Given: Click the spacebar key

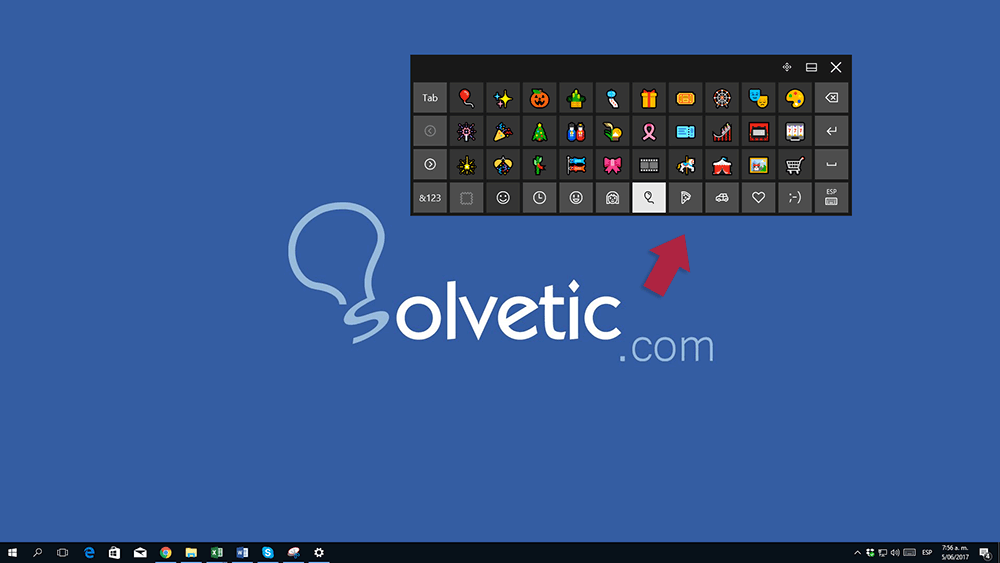Looking at the screenshot, I should pos(832,165).
